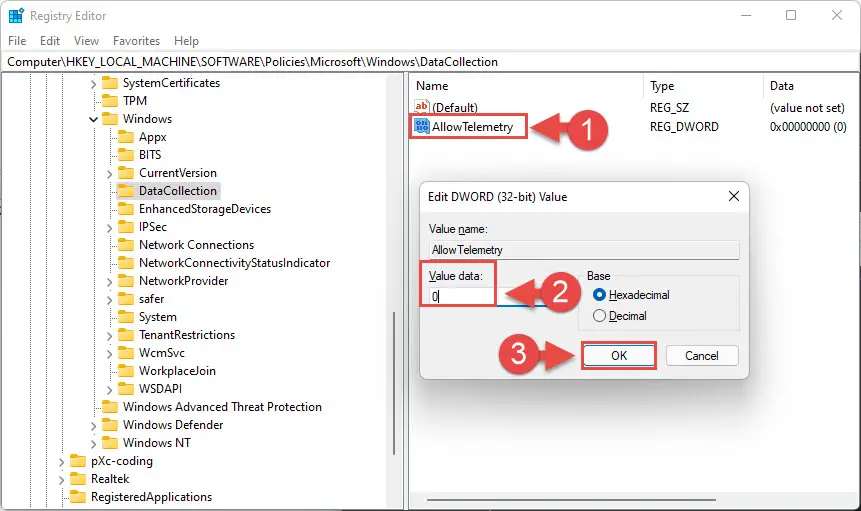Expand the pXc-coding key
The height and width of the screenshot is (511, 861).
(x=62, y=462)
